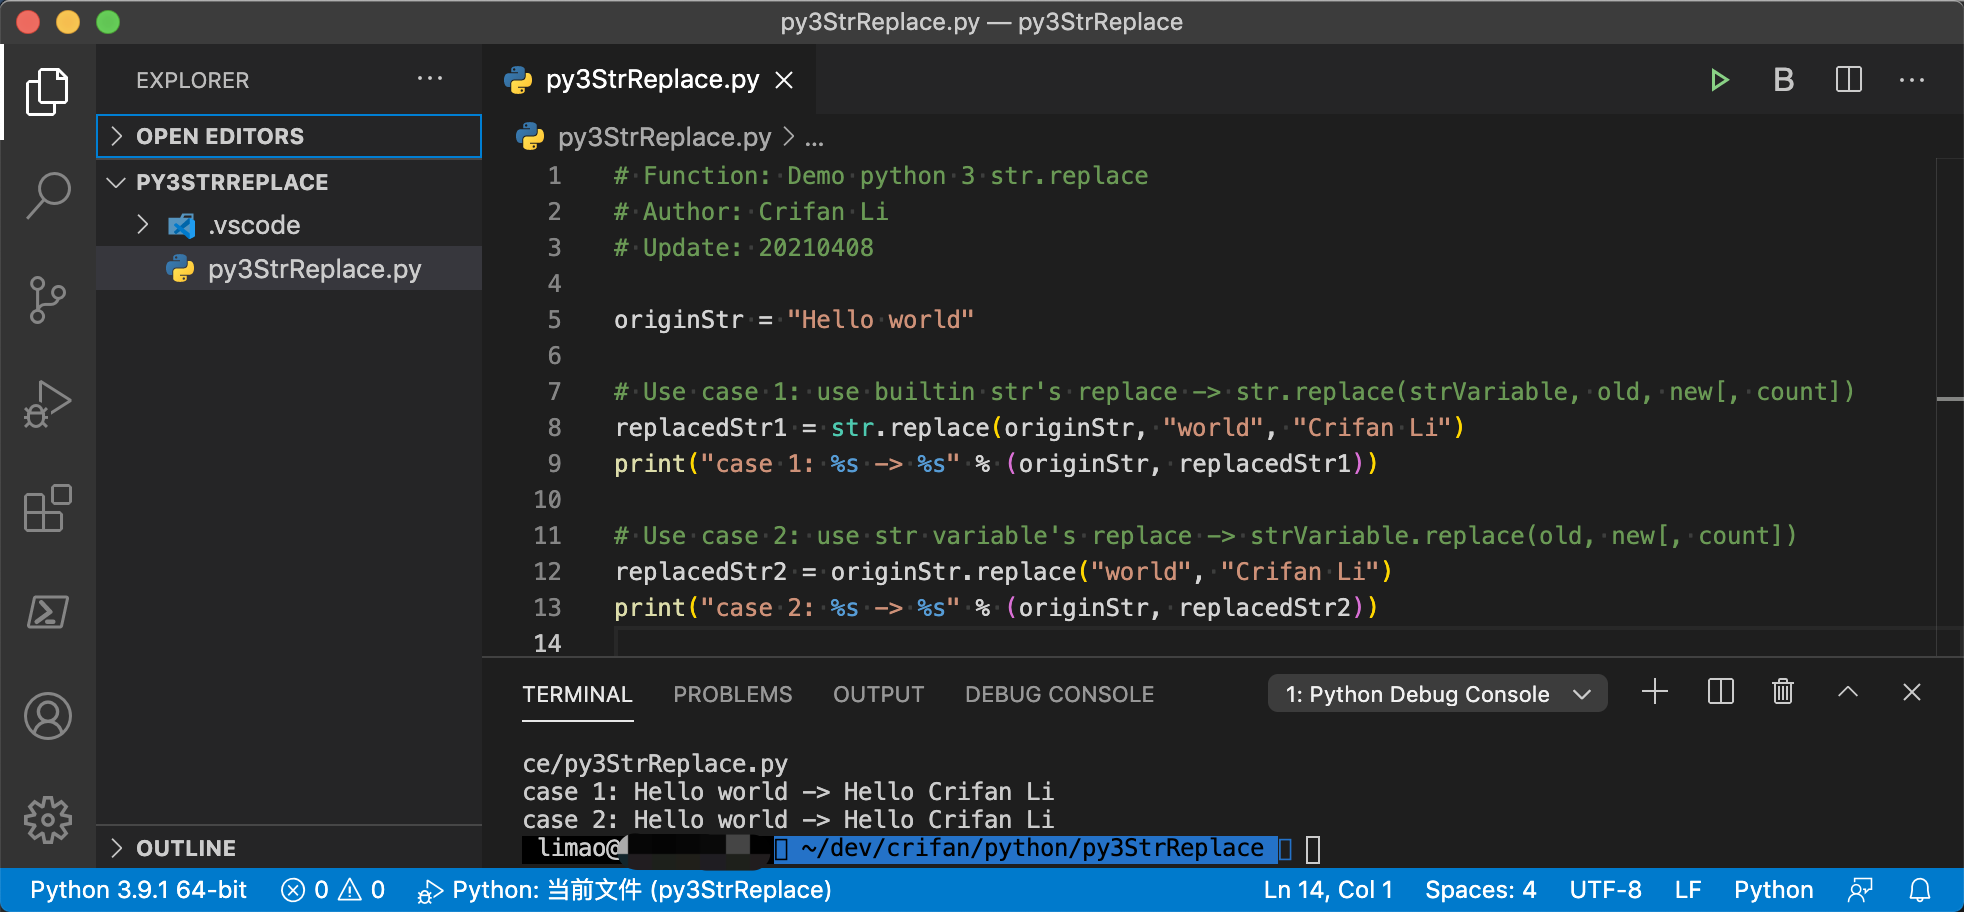
Task: Select py3StrReplace.py in the Explorer tree
Action: pos(289,269)
